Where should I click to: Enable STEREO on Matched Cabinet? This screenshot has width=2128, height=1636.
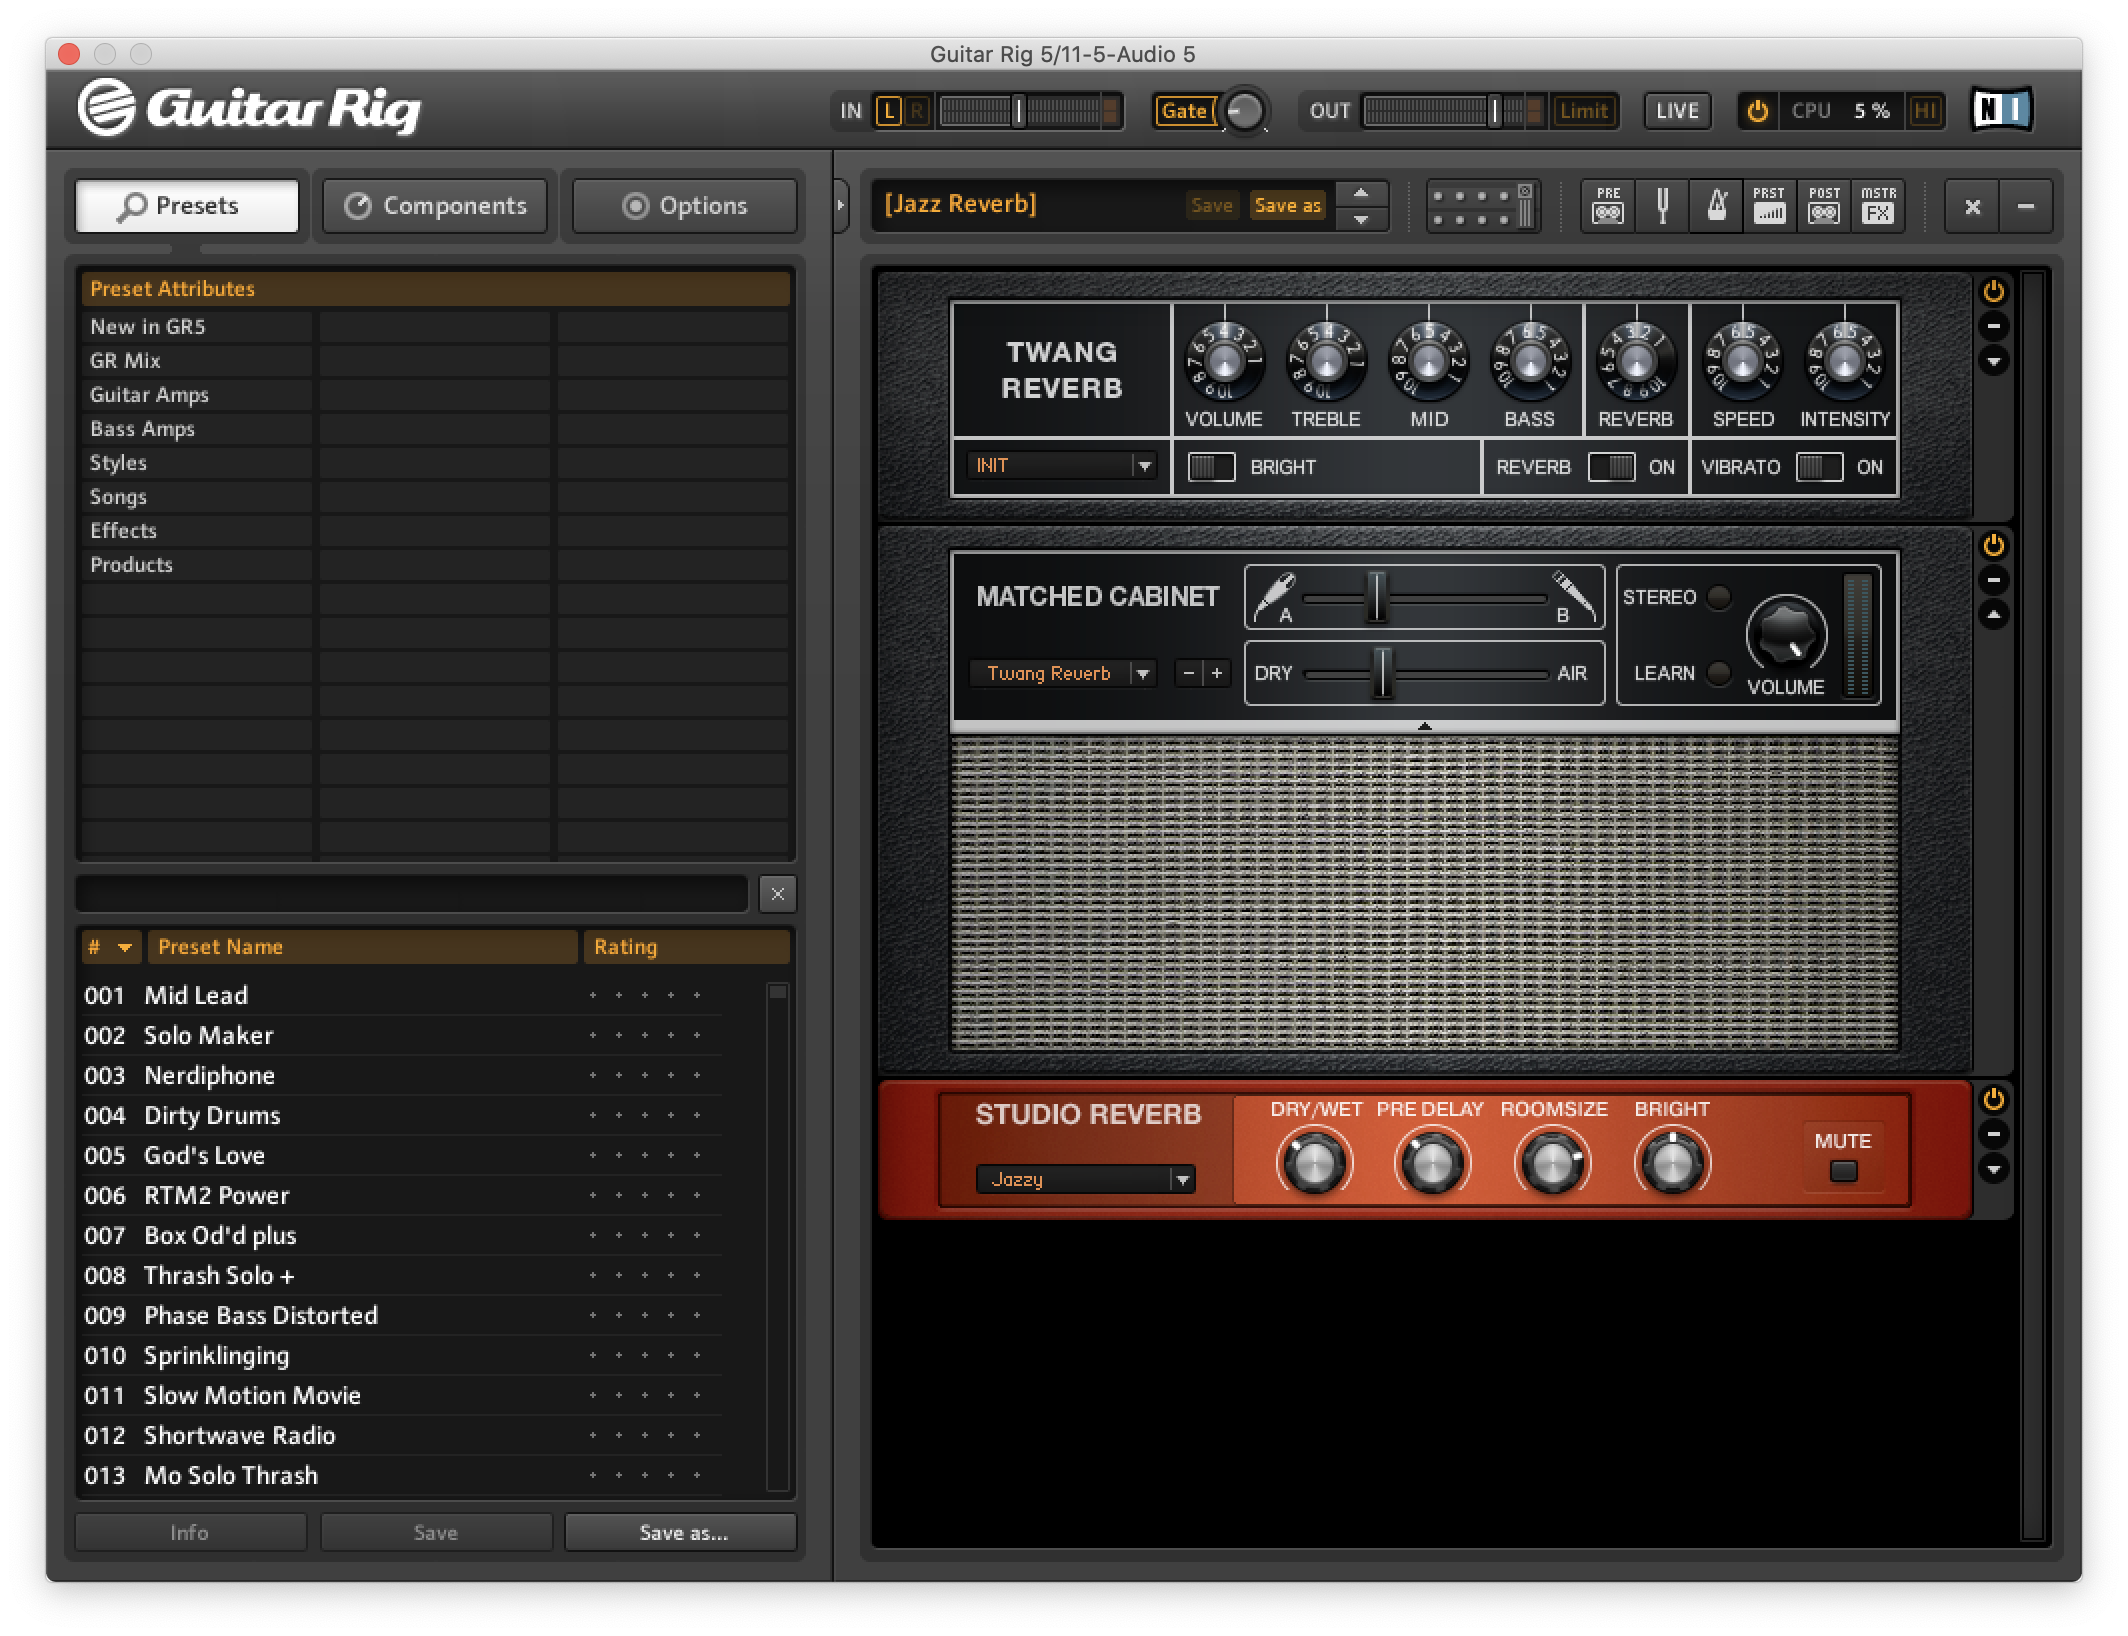[1719, 597]
